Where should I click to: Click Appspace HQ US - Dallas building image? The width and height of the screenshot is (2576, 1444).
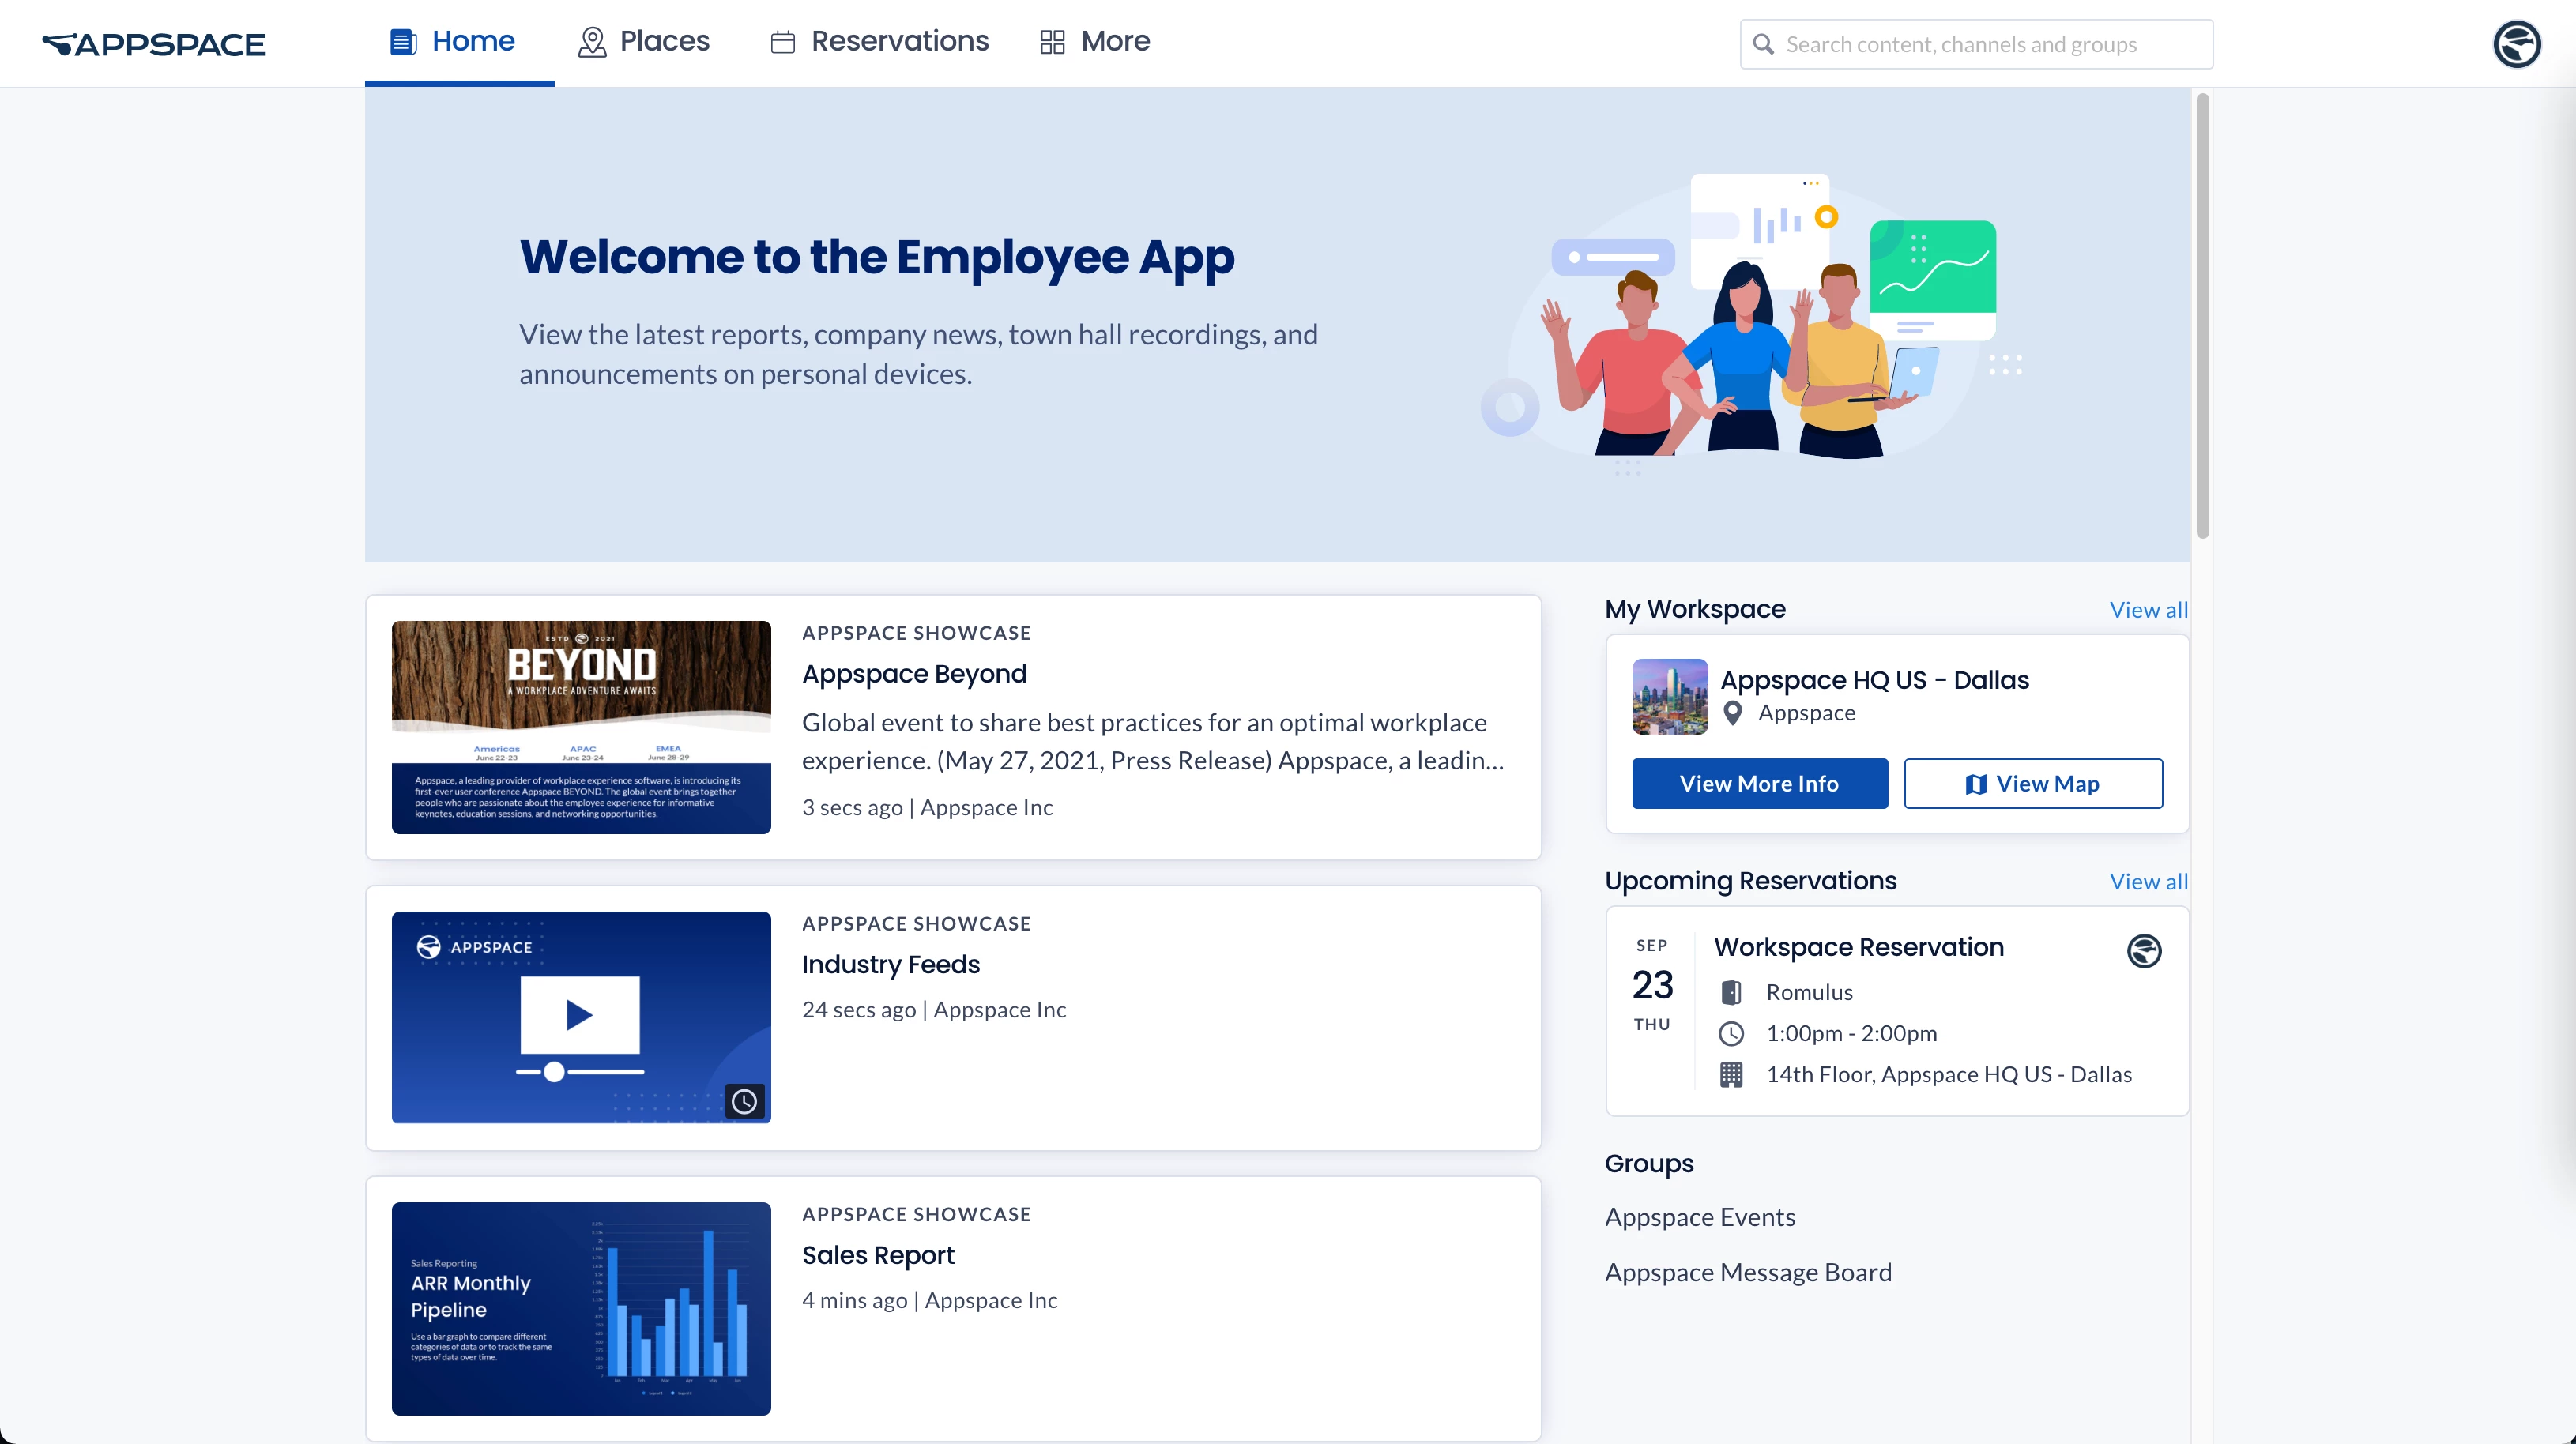[1670, 697]
